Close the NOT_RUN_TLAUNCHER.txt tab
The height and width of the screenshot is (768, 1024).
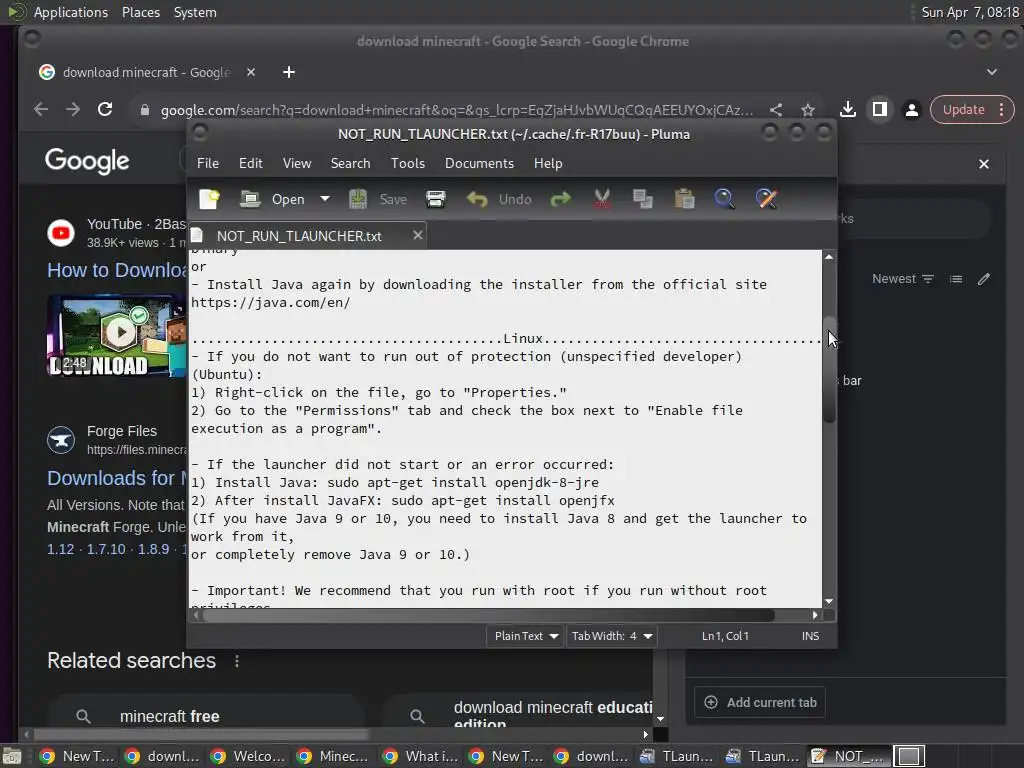click(418, 235)
